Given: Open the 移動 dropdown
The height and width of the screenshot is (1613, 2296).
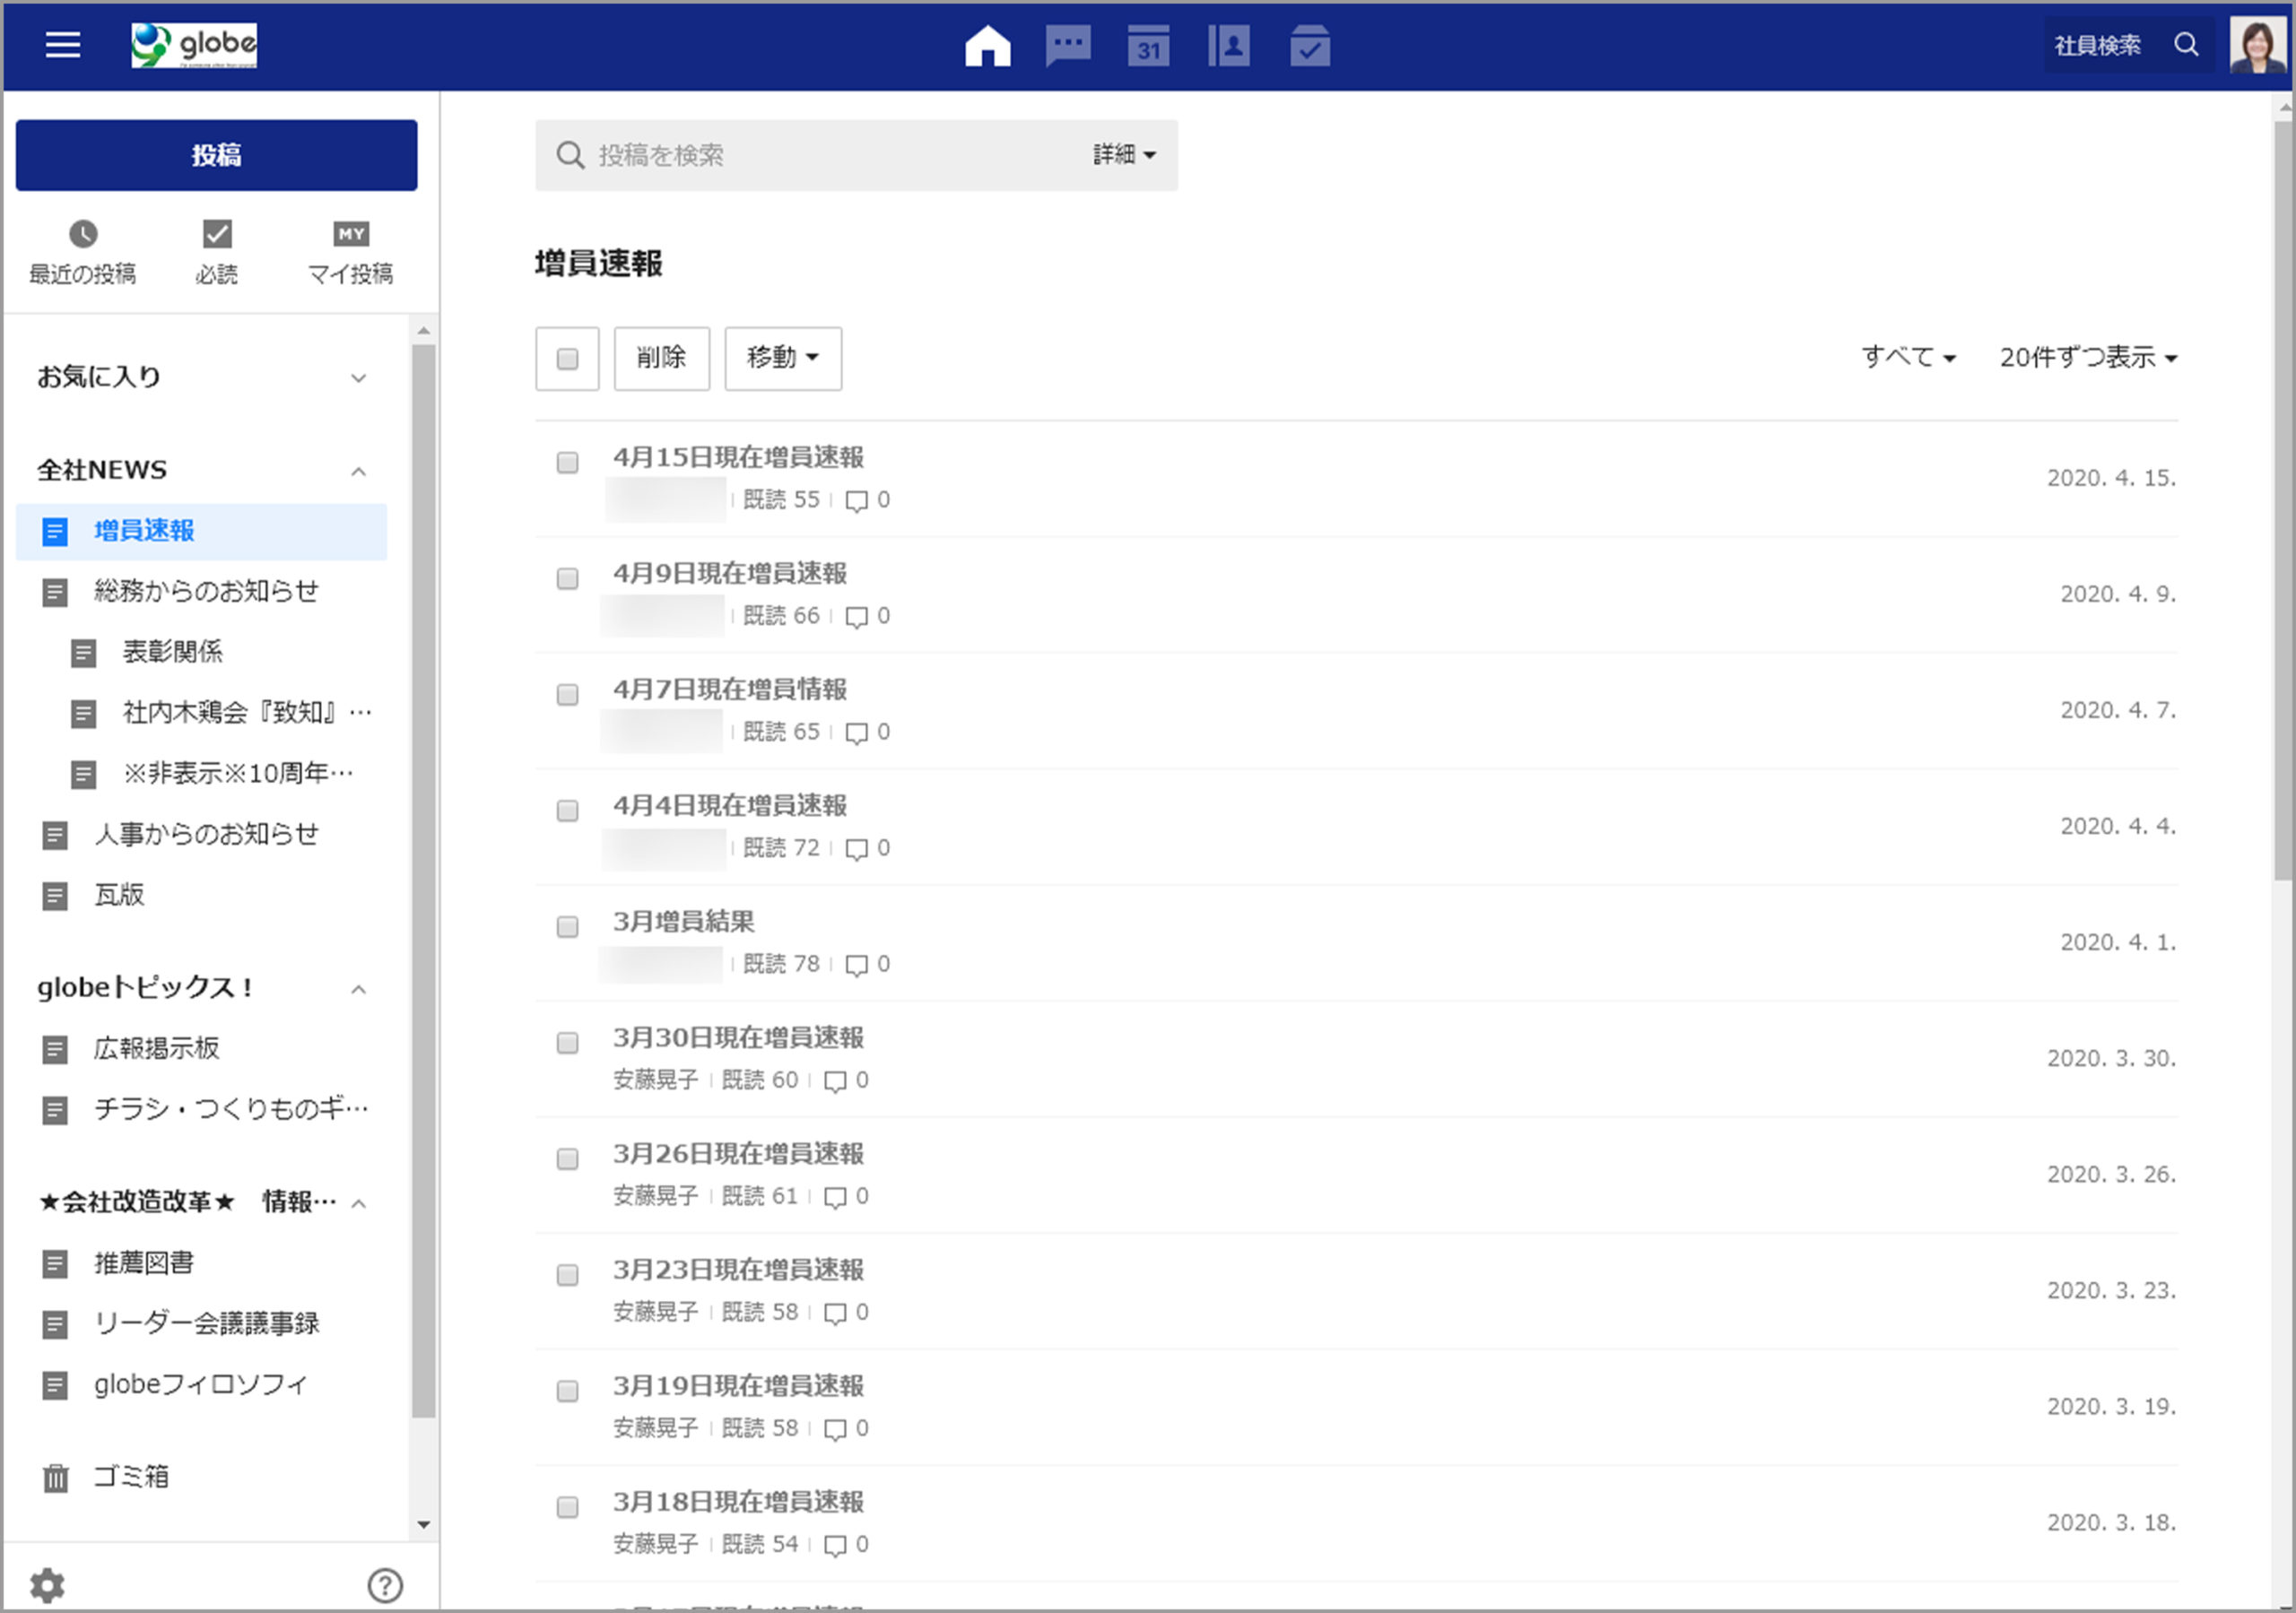Looking at the screenshot, I should click(x=782, y=358).
